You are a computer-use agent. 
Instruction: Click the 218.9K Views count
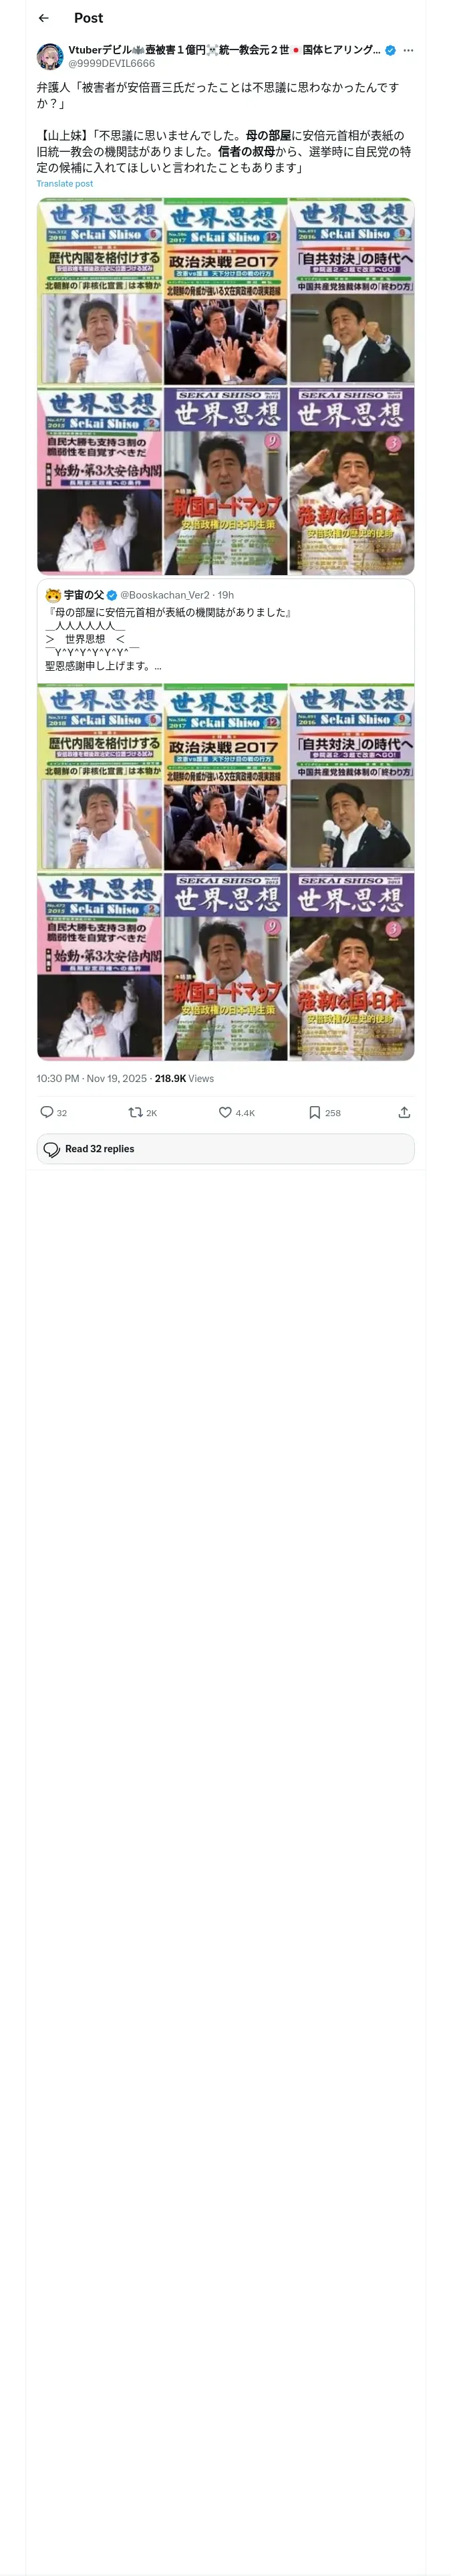pos(185,1078)
